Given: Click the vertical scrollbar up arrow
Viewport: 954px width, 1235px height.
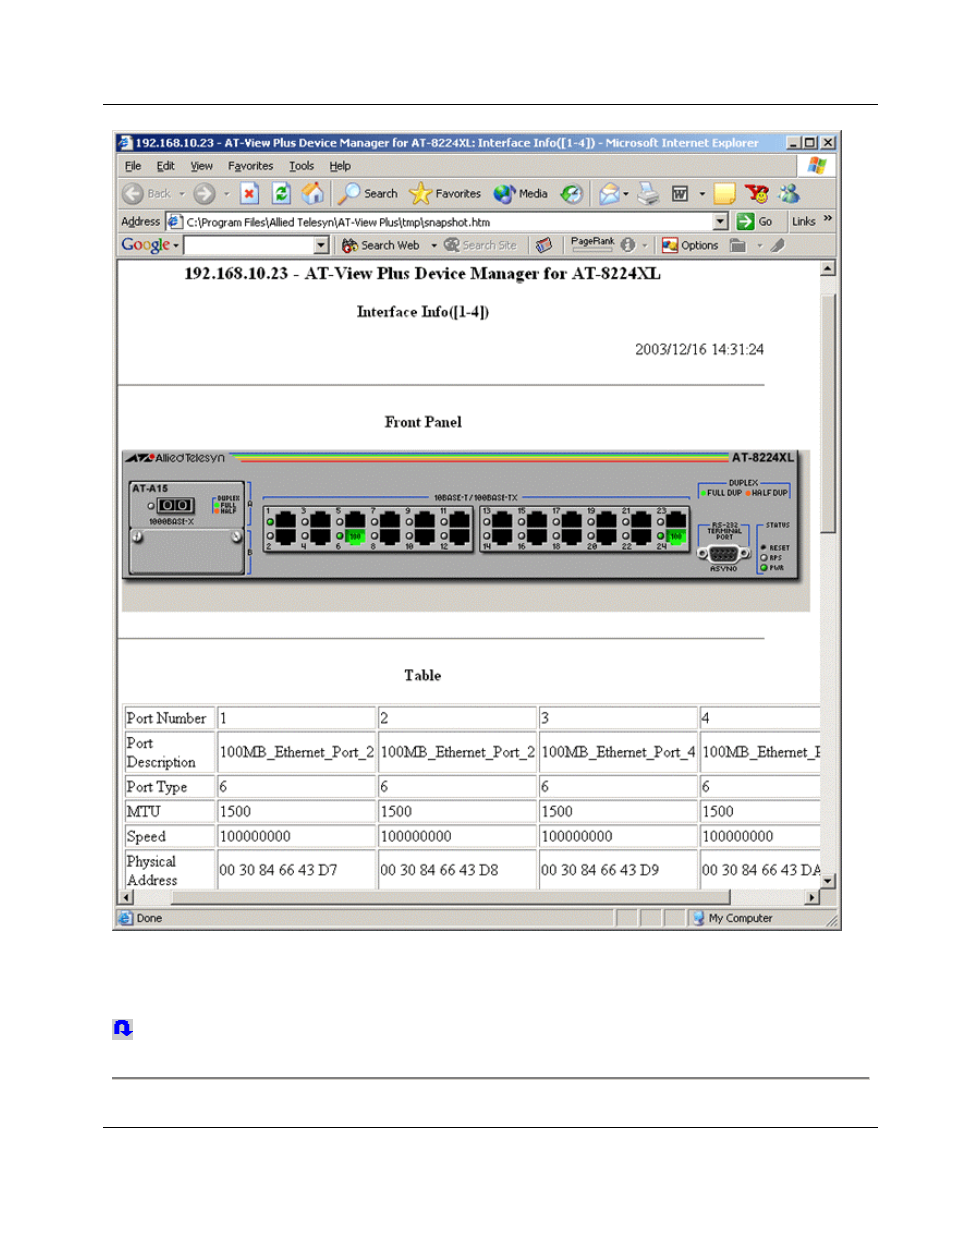Looking at the screenshot, I should 828,269.
